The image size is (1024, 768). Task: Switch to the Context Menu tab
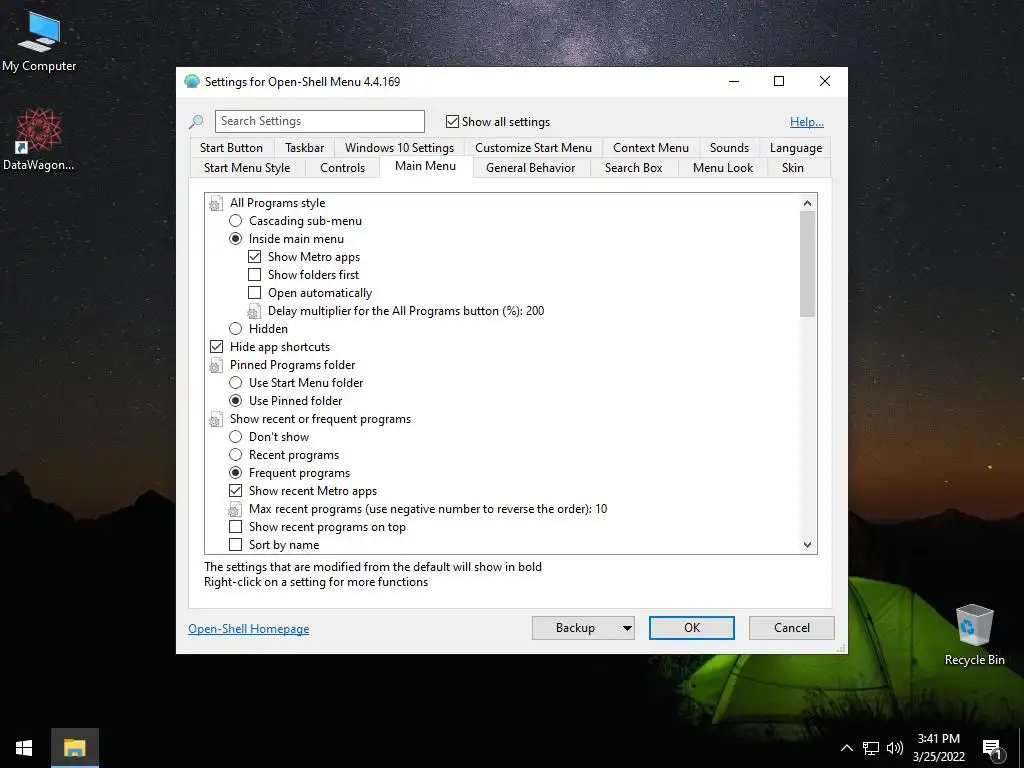651,148
